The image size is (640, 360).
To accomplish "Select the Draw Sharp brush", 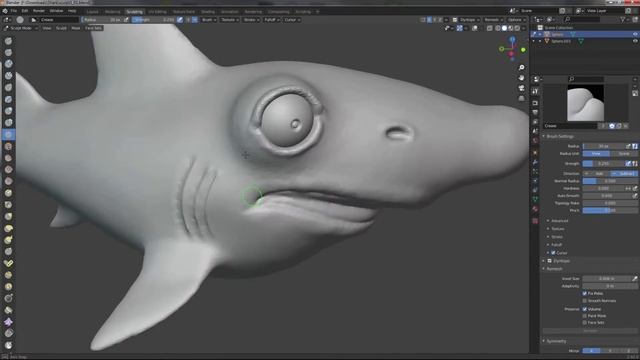I will click(8, 52).
